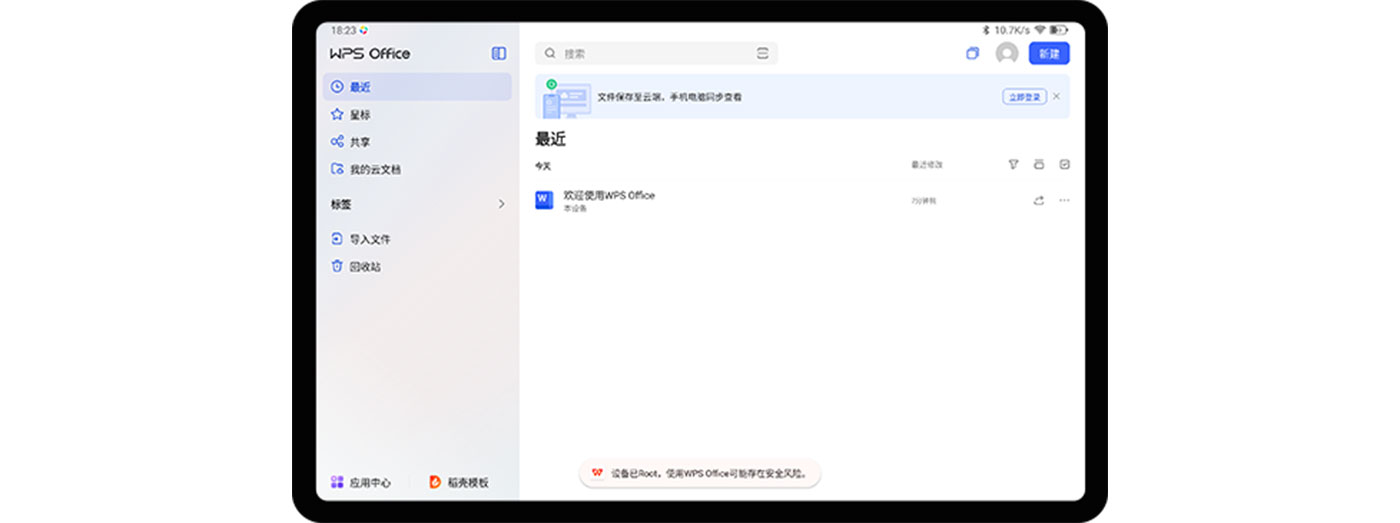
Task: Expand the 标签 tags section chevron
Action: tap(502, 205)
